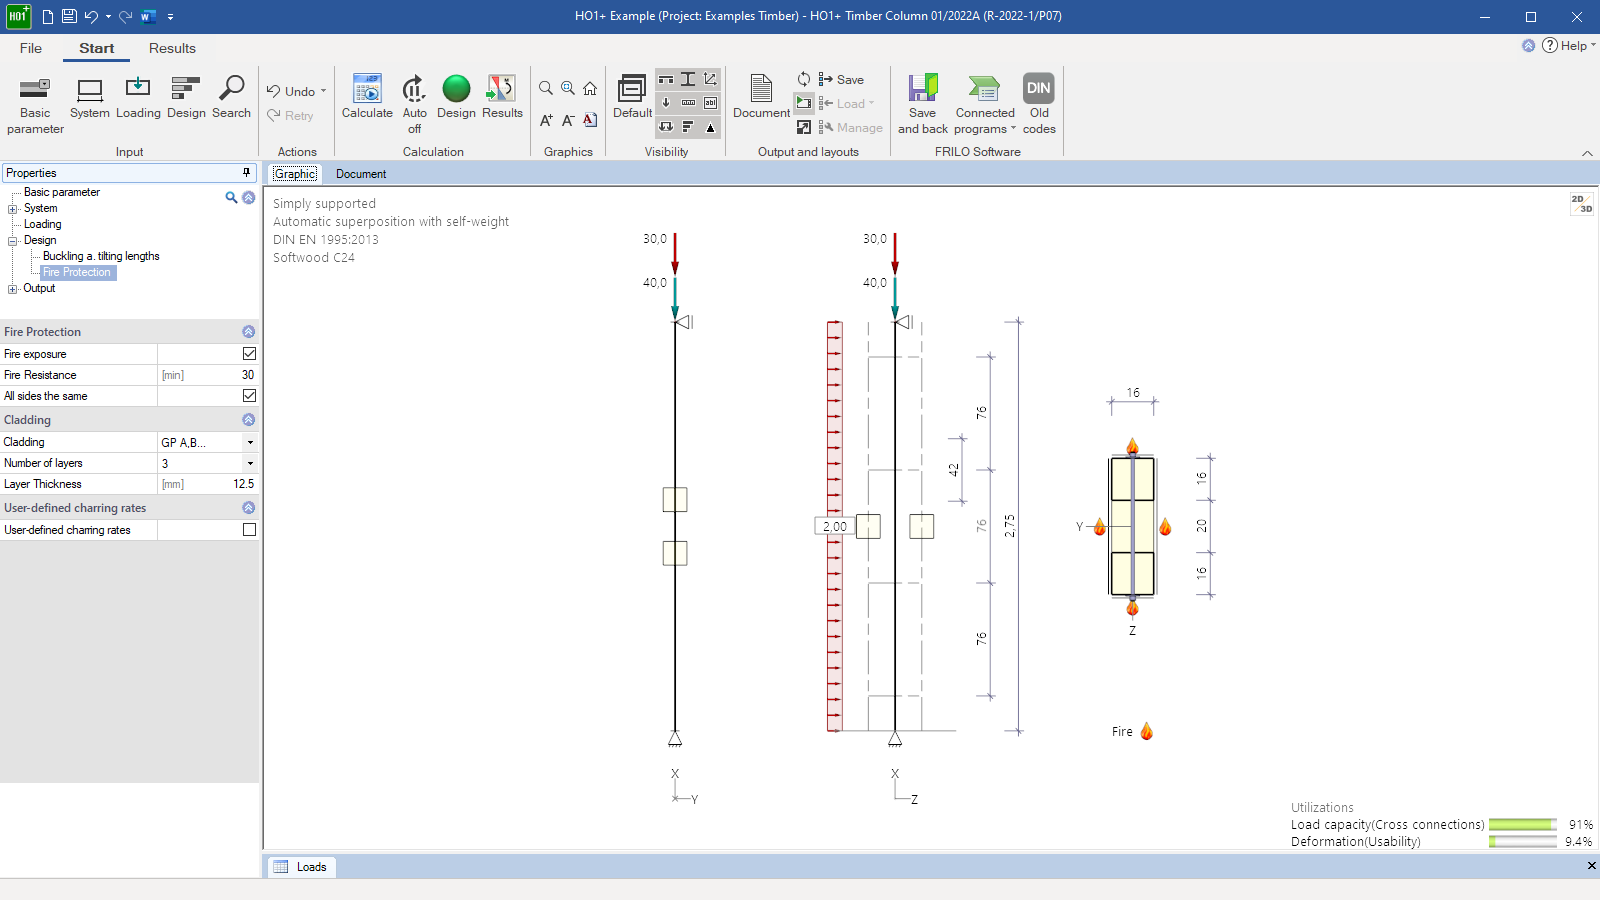1600x900 pixels.
Task: Open the Undo history dropdown arrow
Action: click(x=323, y=91)
